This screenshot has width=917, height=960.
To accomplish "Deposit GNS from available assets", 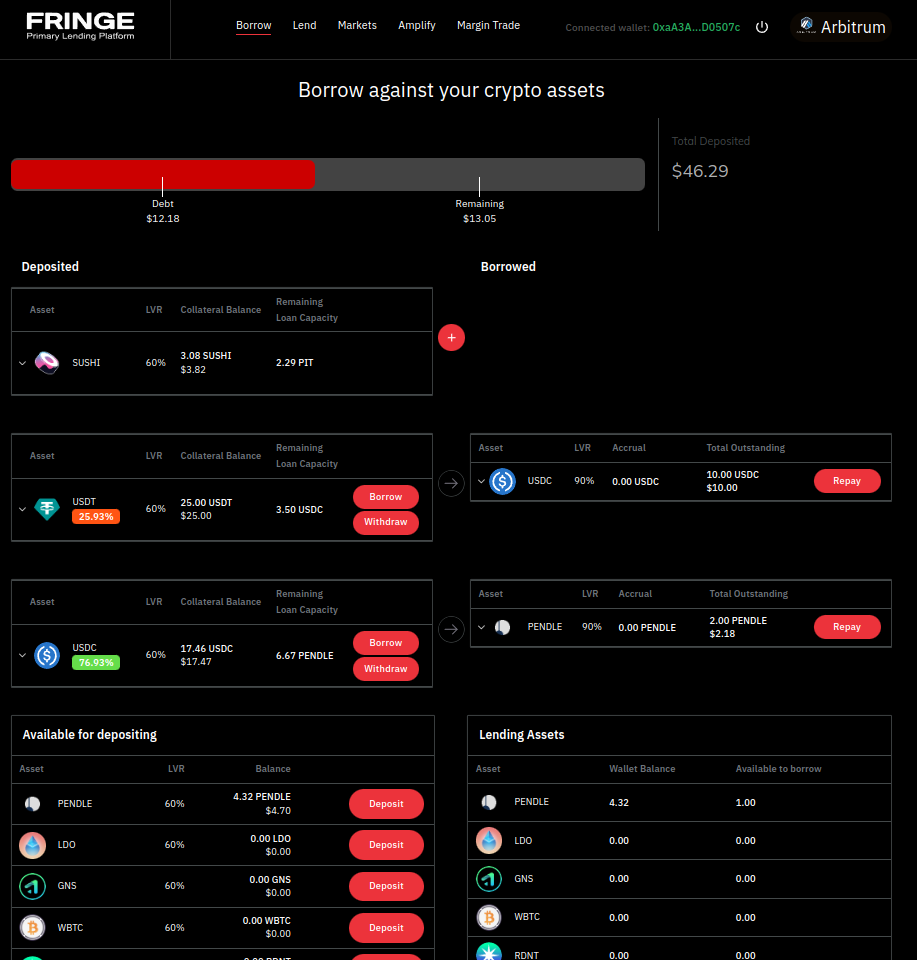I will tap(386, 886).
